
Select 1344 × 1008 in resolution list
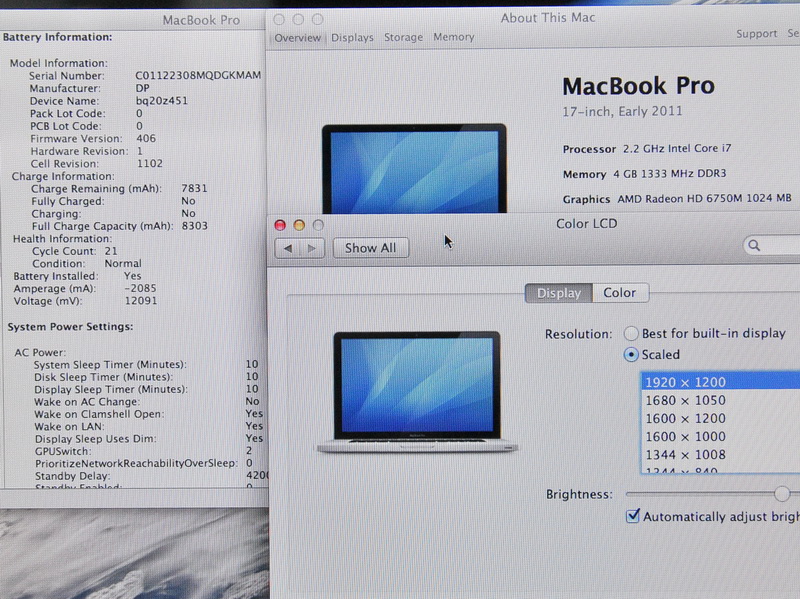(x=685, y=455)
